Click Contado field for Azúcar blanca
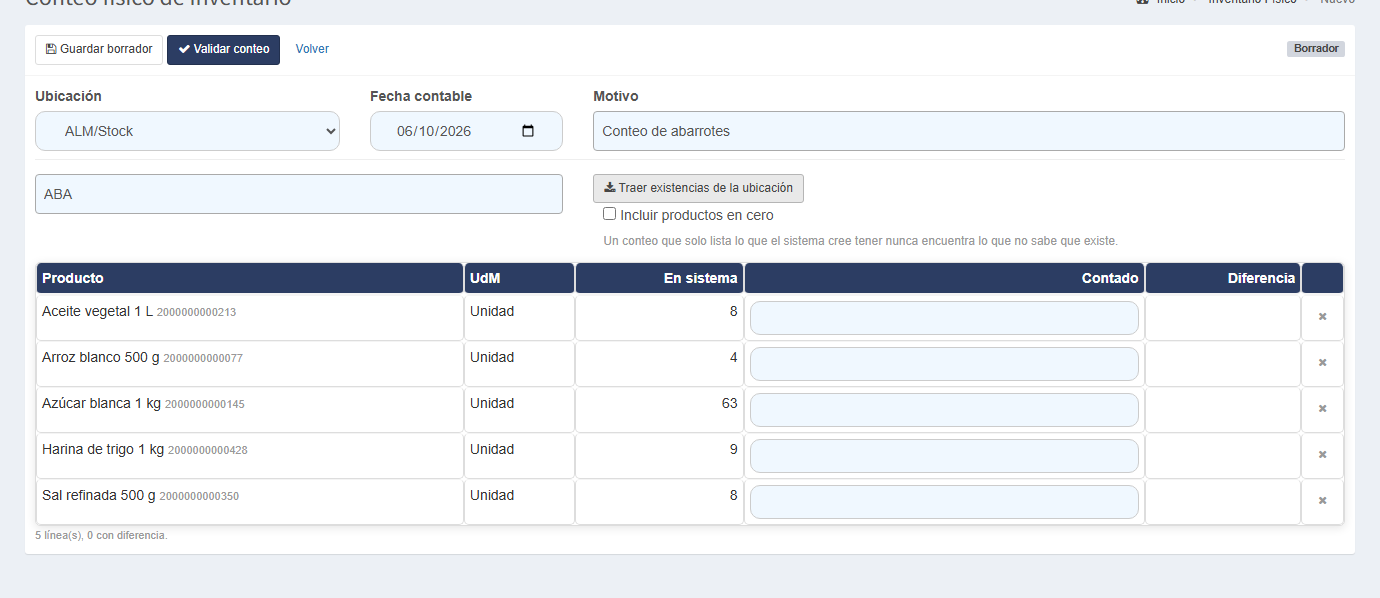The height and width of the screenshot is (598, 1380). click(944, 410)
